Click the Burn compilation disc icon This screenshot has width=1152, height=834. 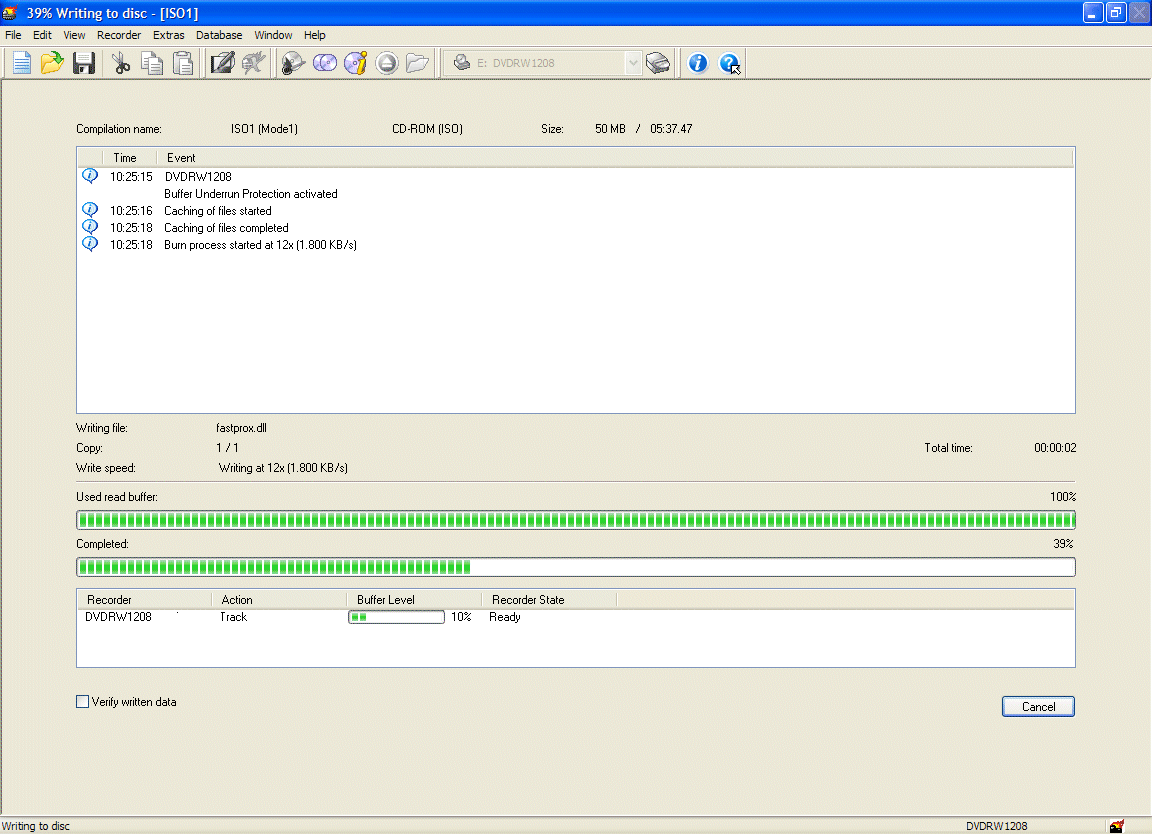(293, 63)
